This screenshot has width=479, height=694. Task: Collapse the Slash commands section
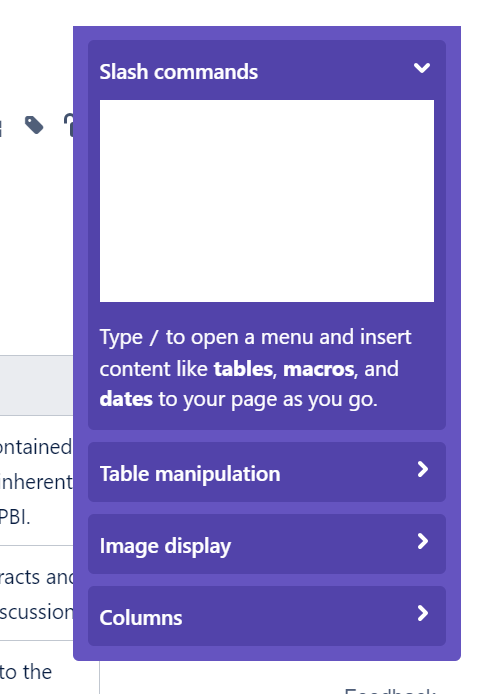(421, 68)
